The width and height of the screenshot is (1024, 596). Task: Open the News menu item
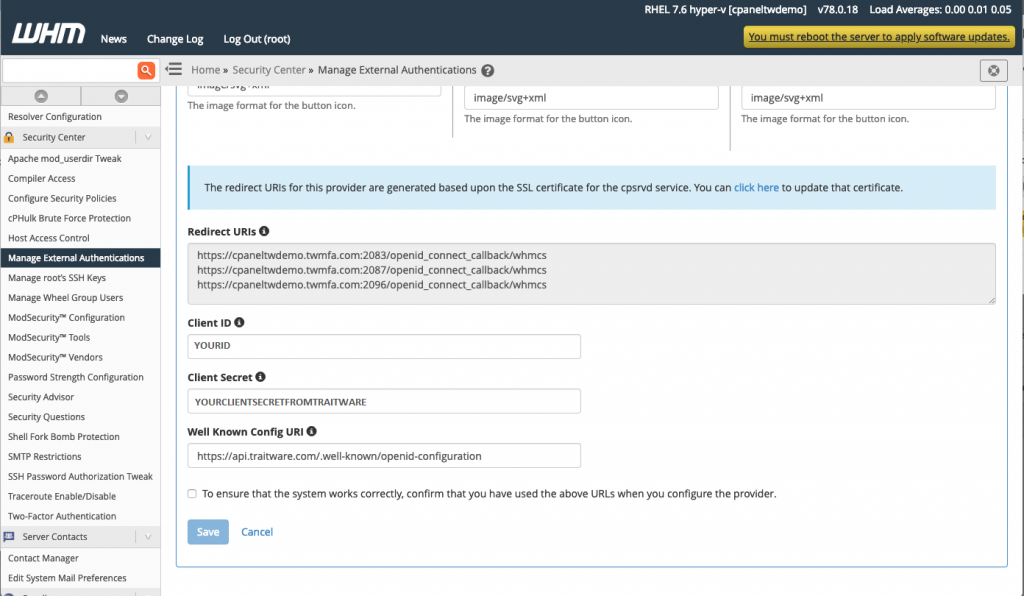pyautogui.click(x=114, y=39)
